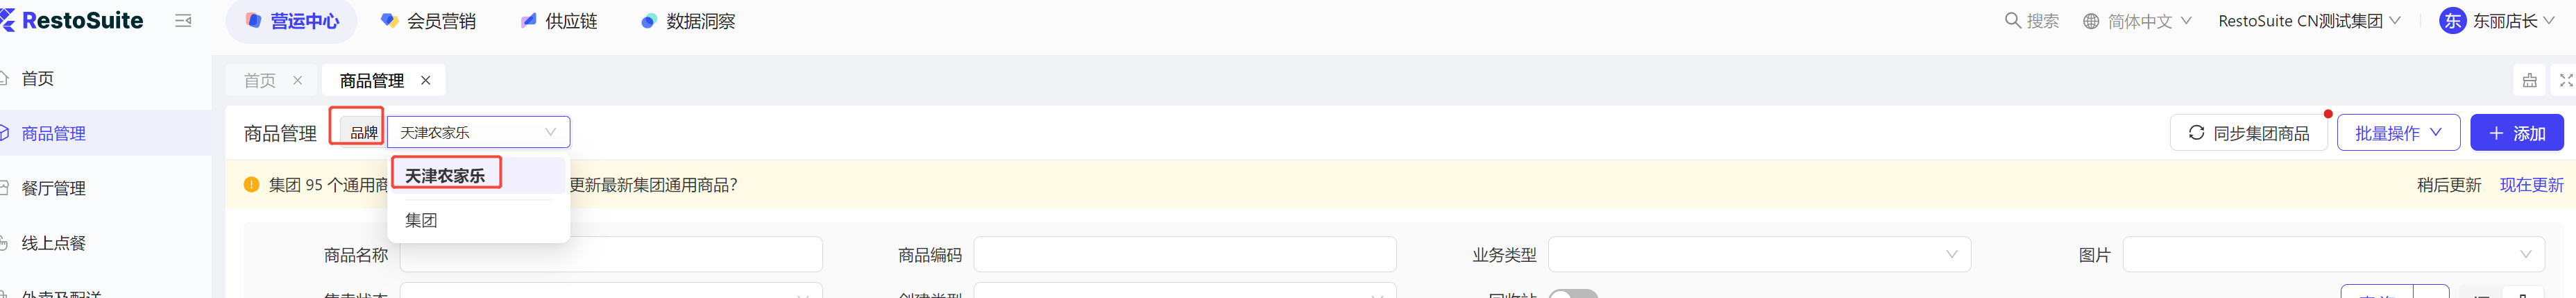This screenshot has width=2576, height=298.
Task: Expand RestoSuite CN测试集团 selector
Action: pos(2308,21)
